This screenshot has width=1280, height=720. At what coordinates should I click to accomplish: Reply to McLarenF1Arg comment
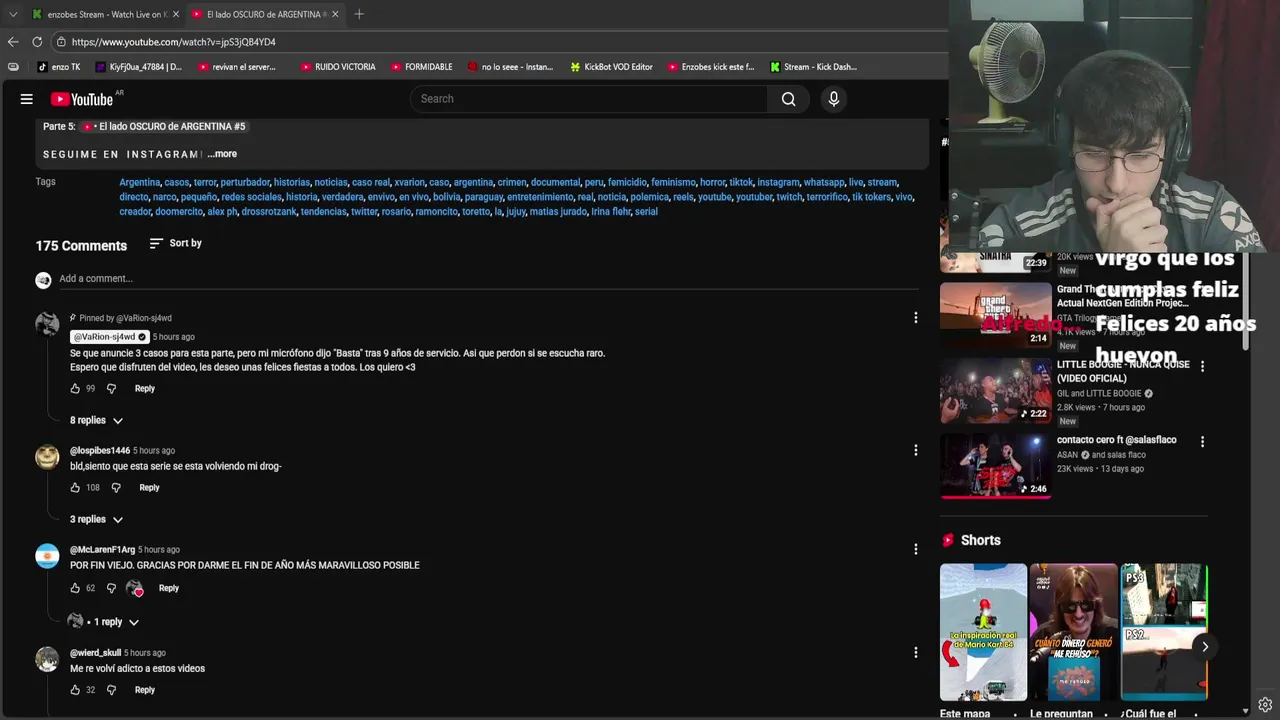pos(169,589)
